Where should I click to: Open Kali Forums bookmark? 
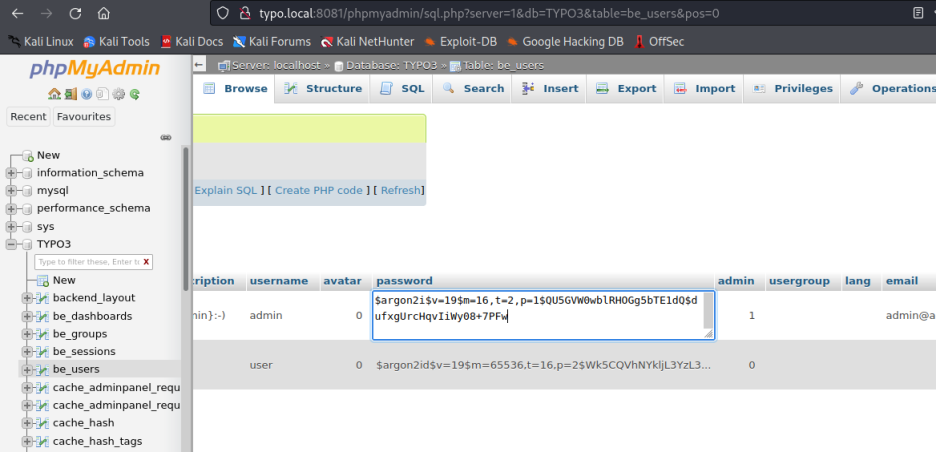click(x=272, y=41)
